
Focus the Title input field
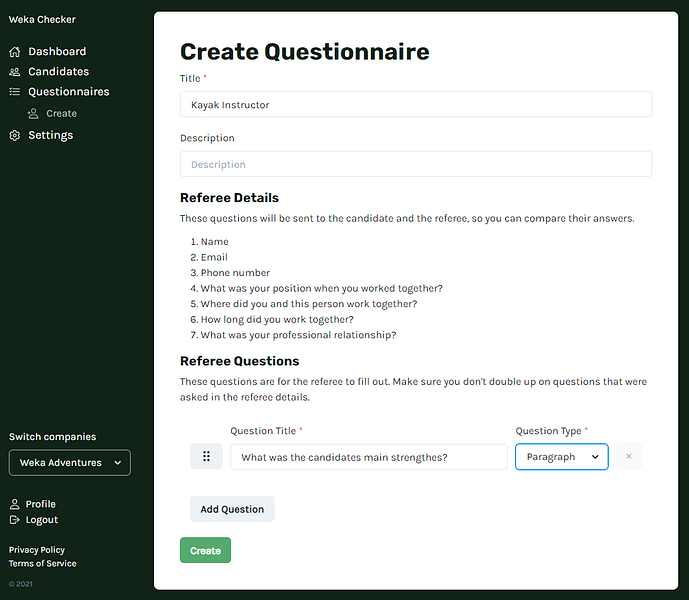coord(416,105)
